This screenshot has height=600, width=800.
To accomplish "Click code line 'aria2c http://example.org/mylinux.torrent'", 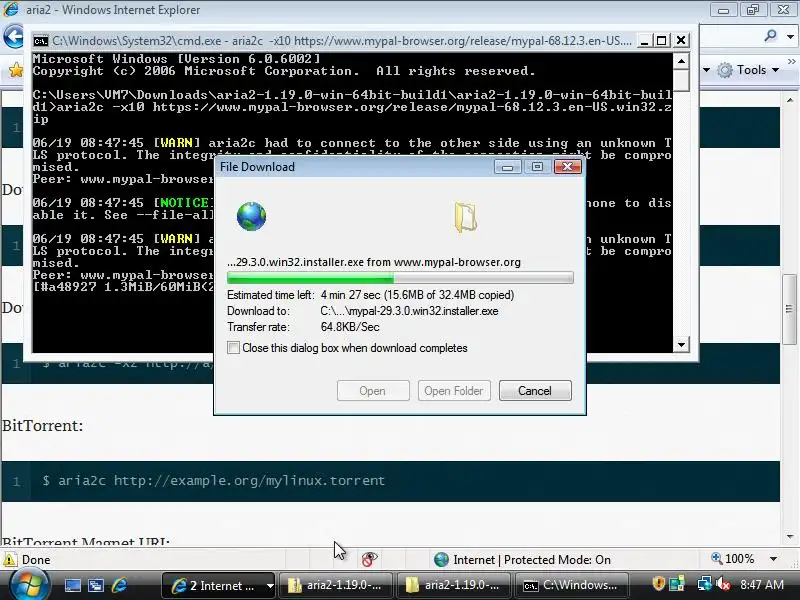I will point(221,481).
